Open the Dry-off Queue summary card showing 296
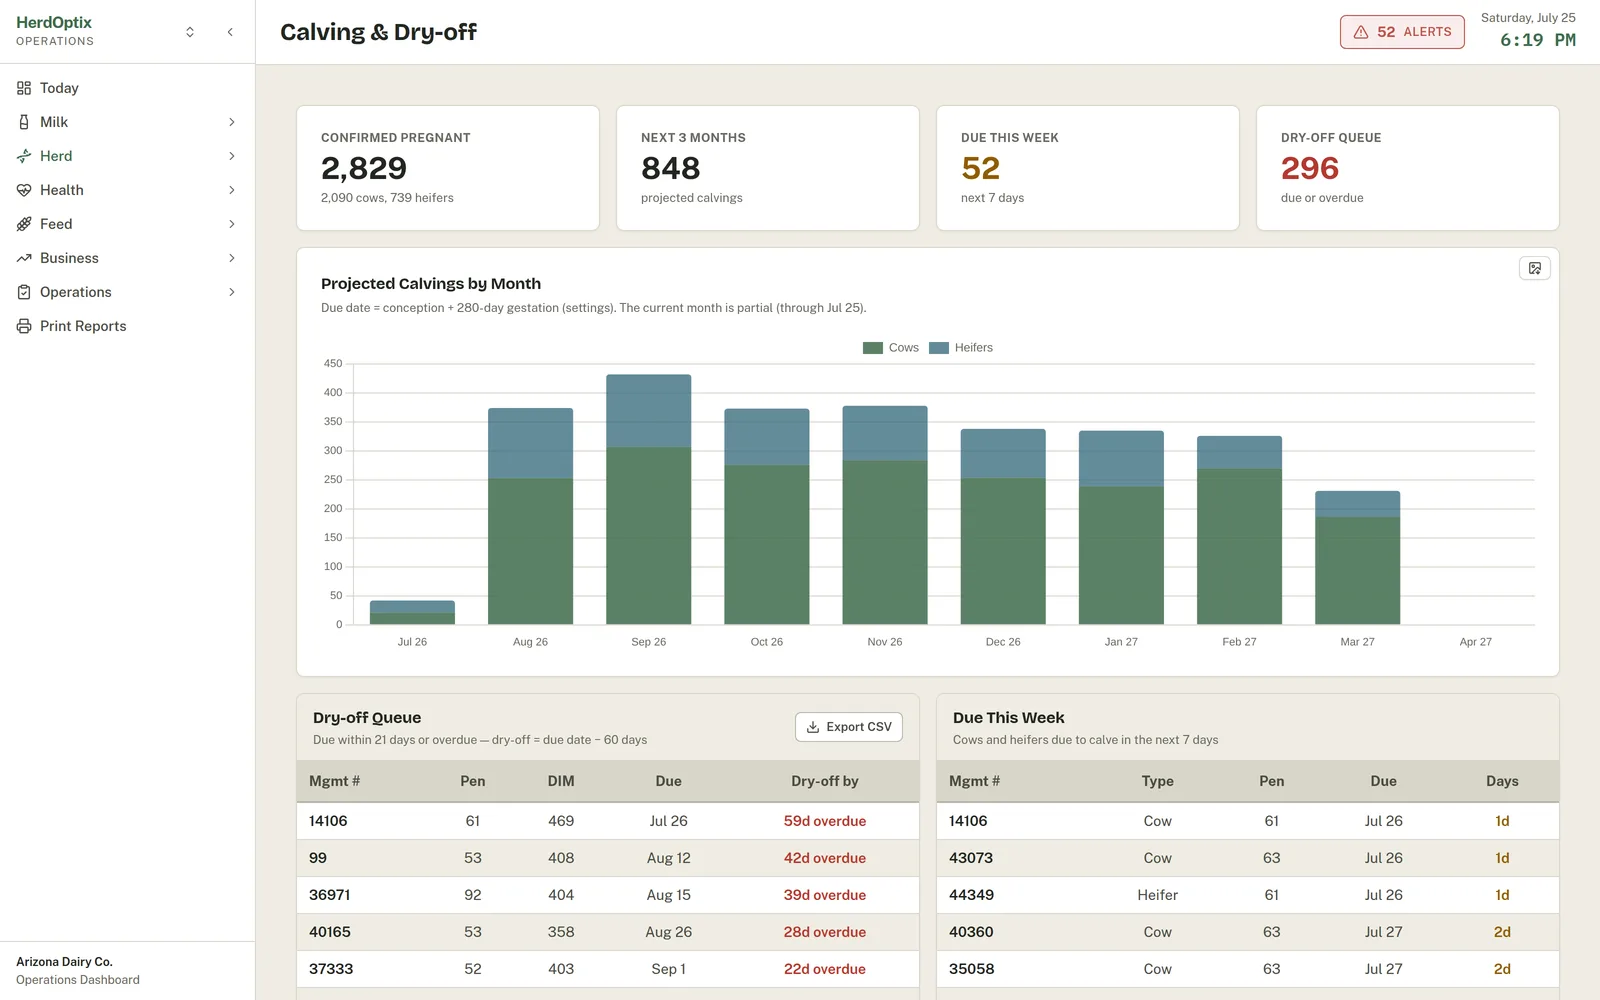This screenshot has height=1000, width=1600. pyautogui.click(x=1408, y=168)
